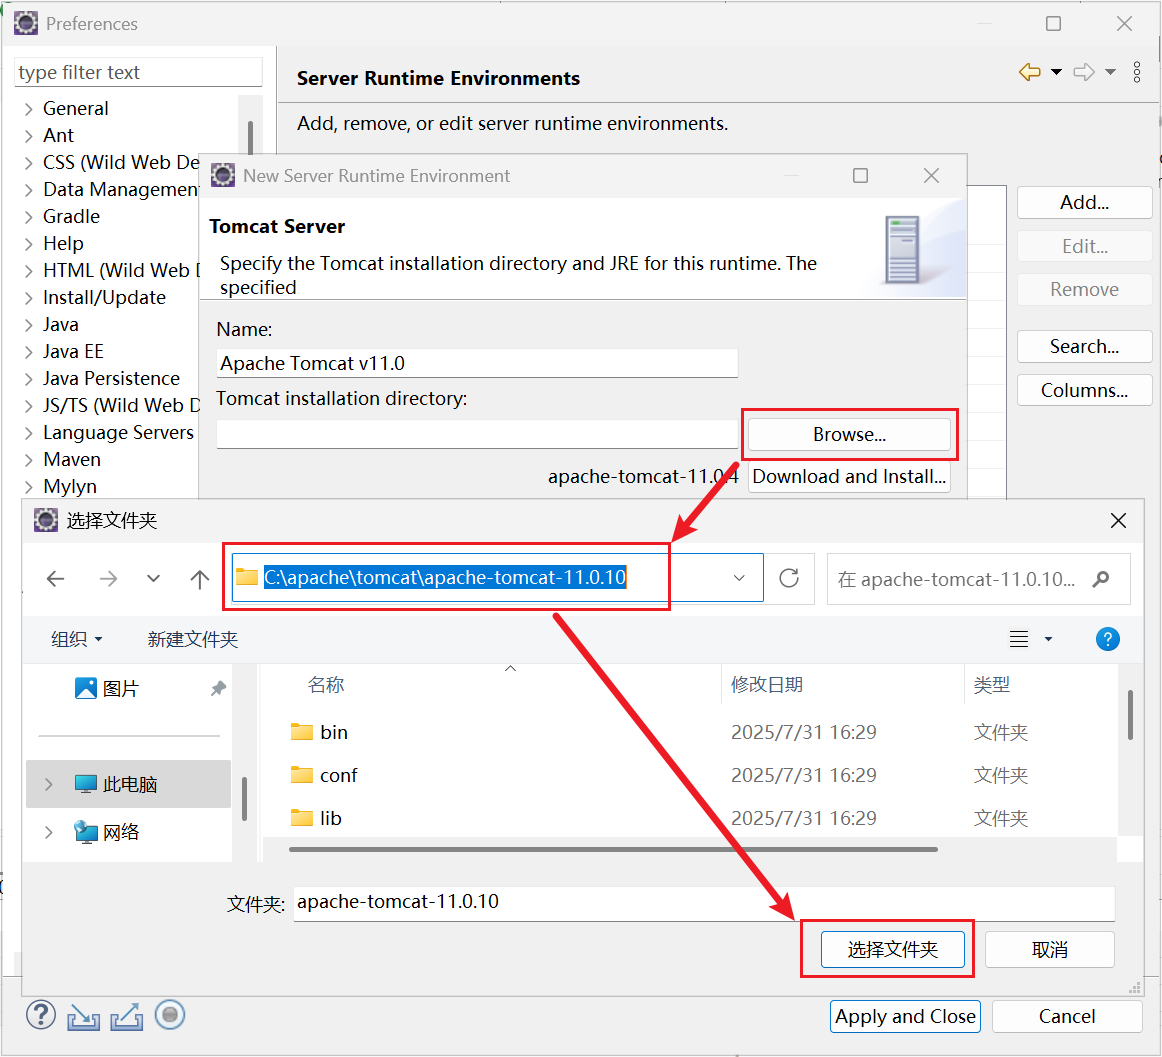
Task: Select 图片 in the navigation pane
Action: coord(121,689)
